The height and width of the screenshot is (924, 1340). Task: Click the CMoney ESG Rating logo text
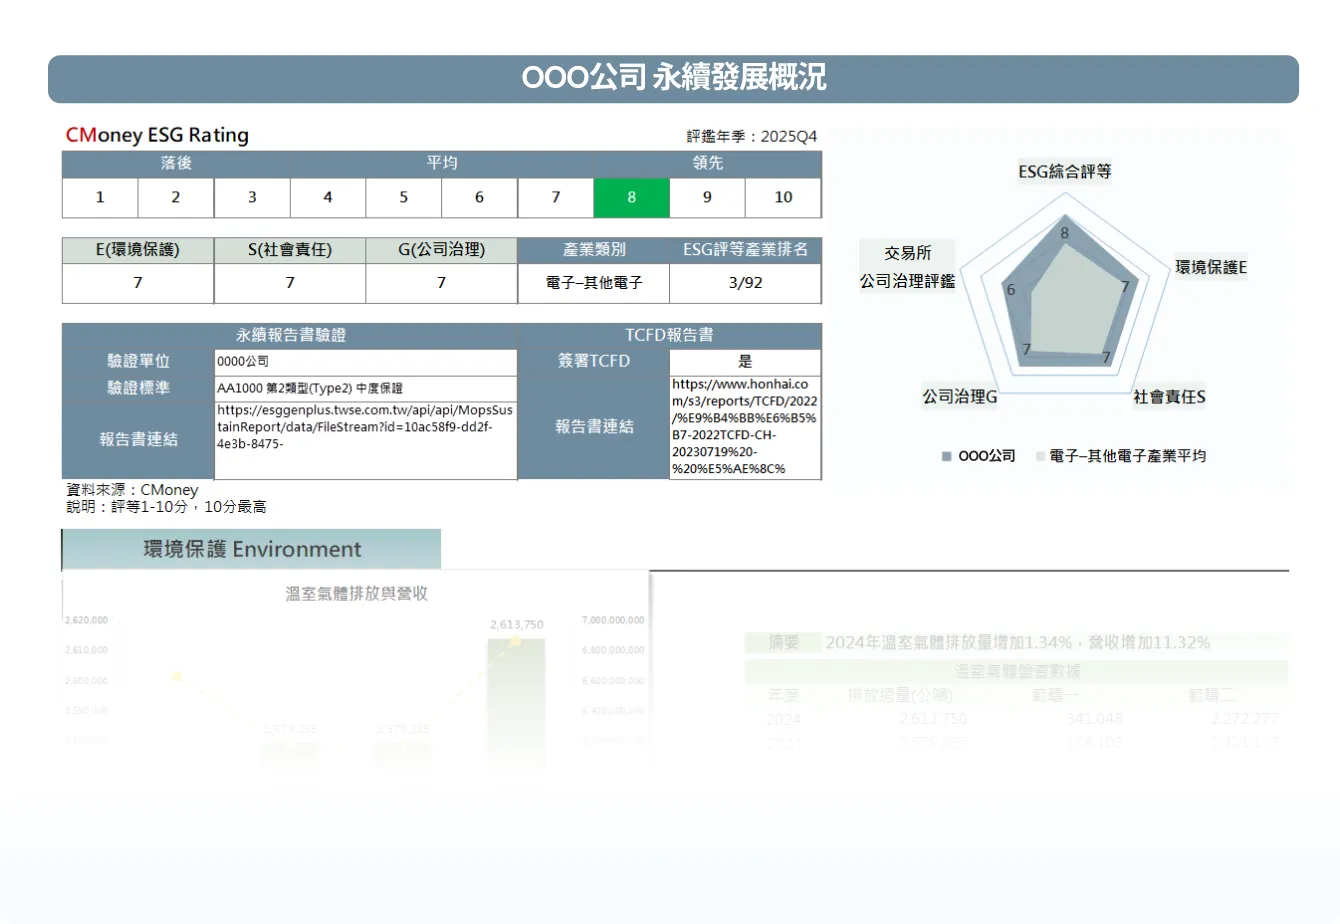157,135
